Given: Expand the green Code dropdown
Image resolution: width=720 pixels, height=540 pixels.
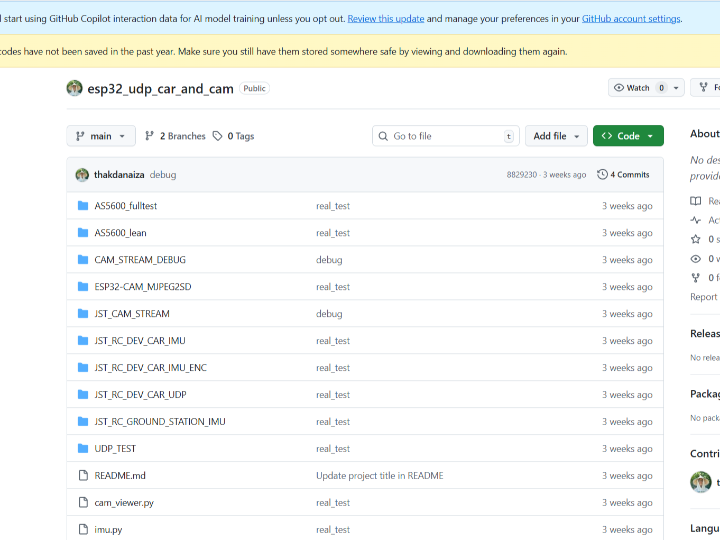Looking at the screenshot, I should [628, 136].
